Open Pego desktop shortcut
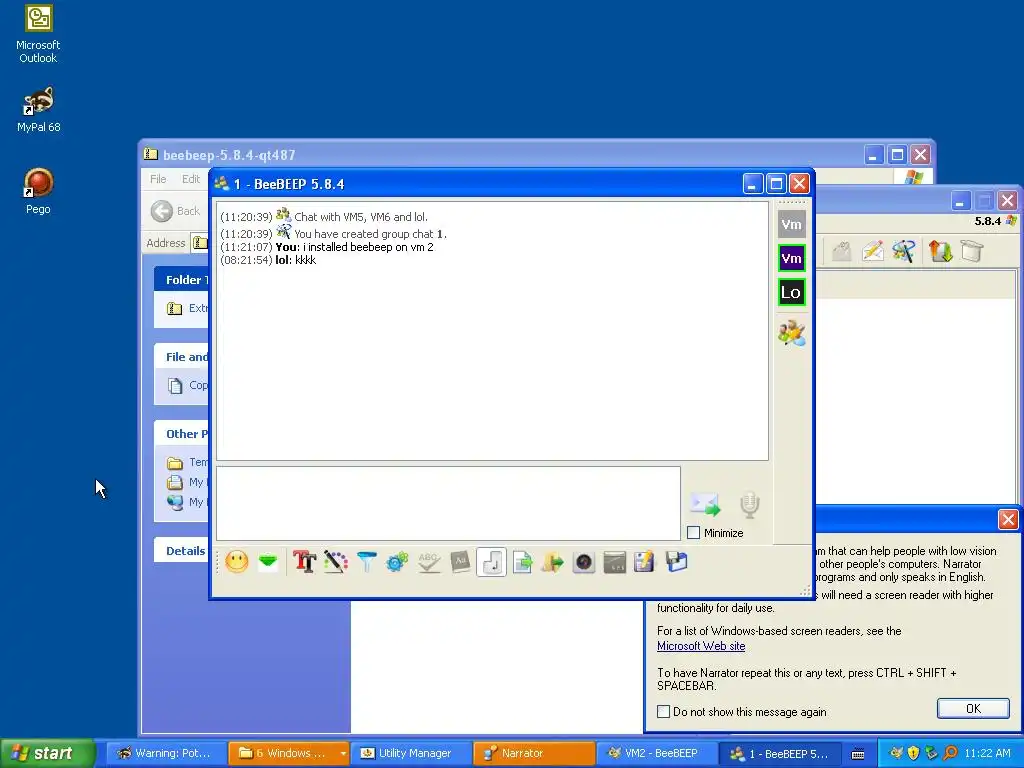This screenshot has width=1024, height=768. coord(38,191)
